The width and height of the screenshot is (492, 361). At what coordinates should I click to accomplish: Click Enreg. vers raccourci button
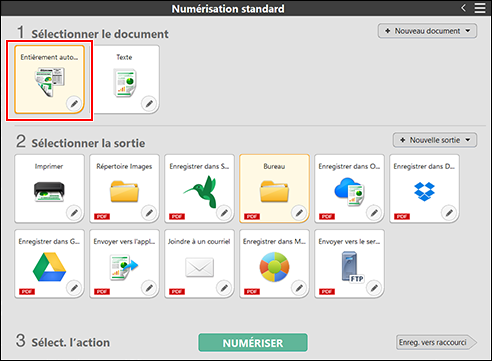tap(436, 342)
